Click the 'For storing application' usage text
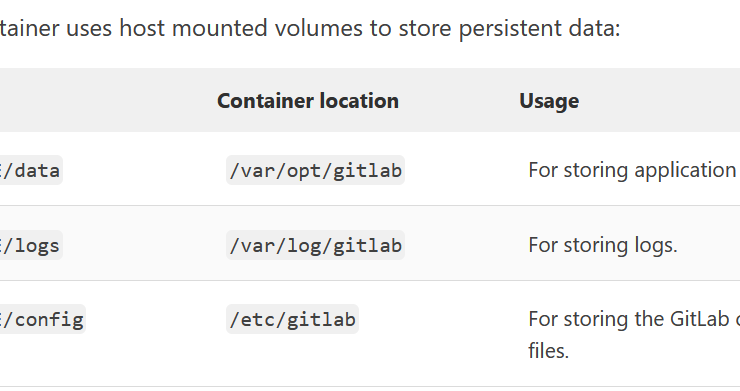This screenshot has height=391, width=740. [x=632, y=170]
